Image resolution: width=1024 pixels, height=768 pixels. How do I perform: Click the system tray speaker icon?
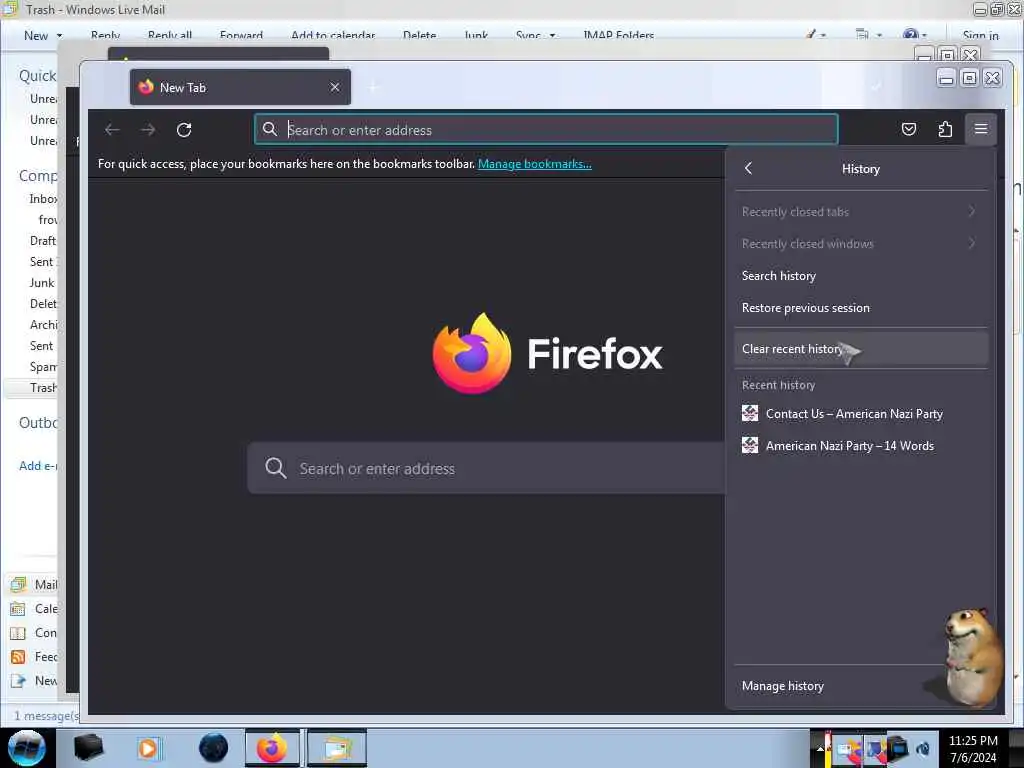click(923, 748)
